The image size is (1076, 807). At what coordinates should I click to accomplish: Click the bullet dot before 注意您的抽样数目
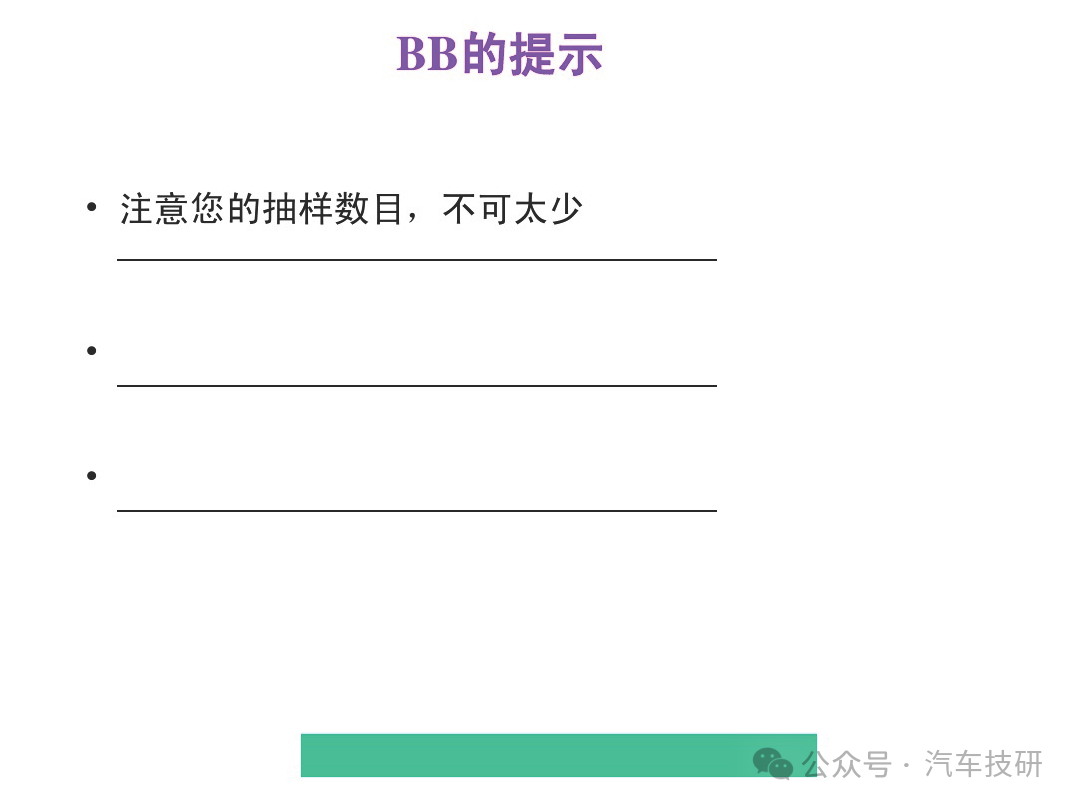point(92,207)
